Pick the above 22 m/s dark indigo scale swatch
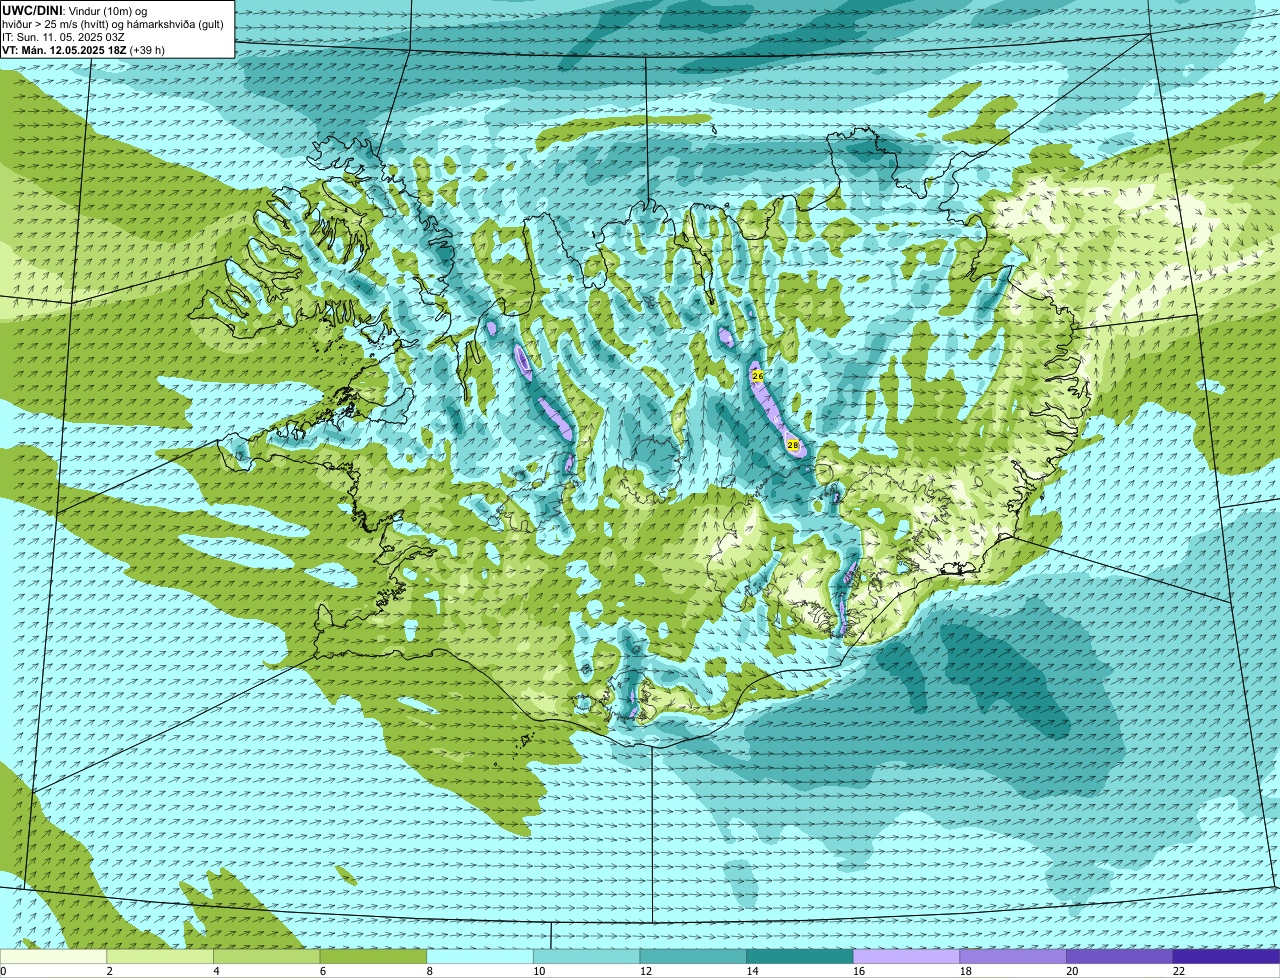 (1226, 956)
